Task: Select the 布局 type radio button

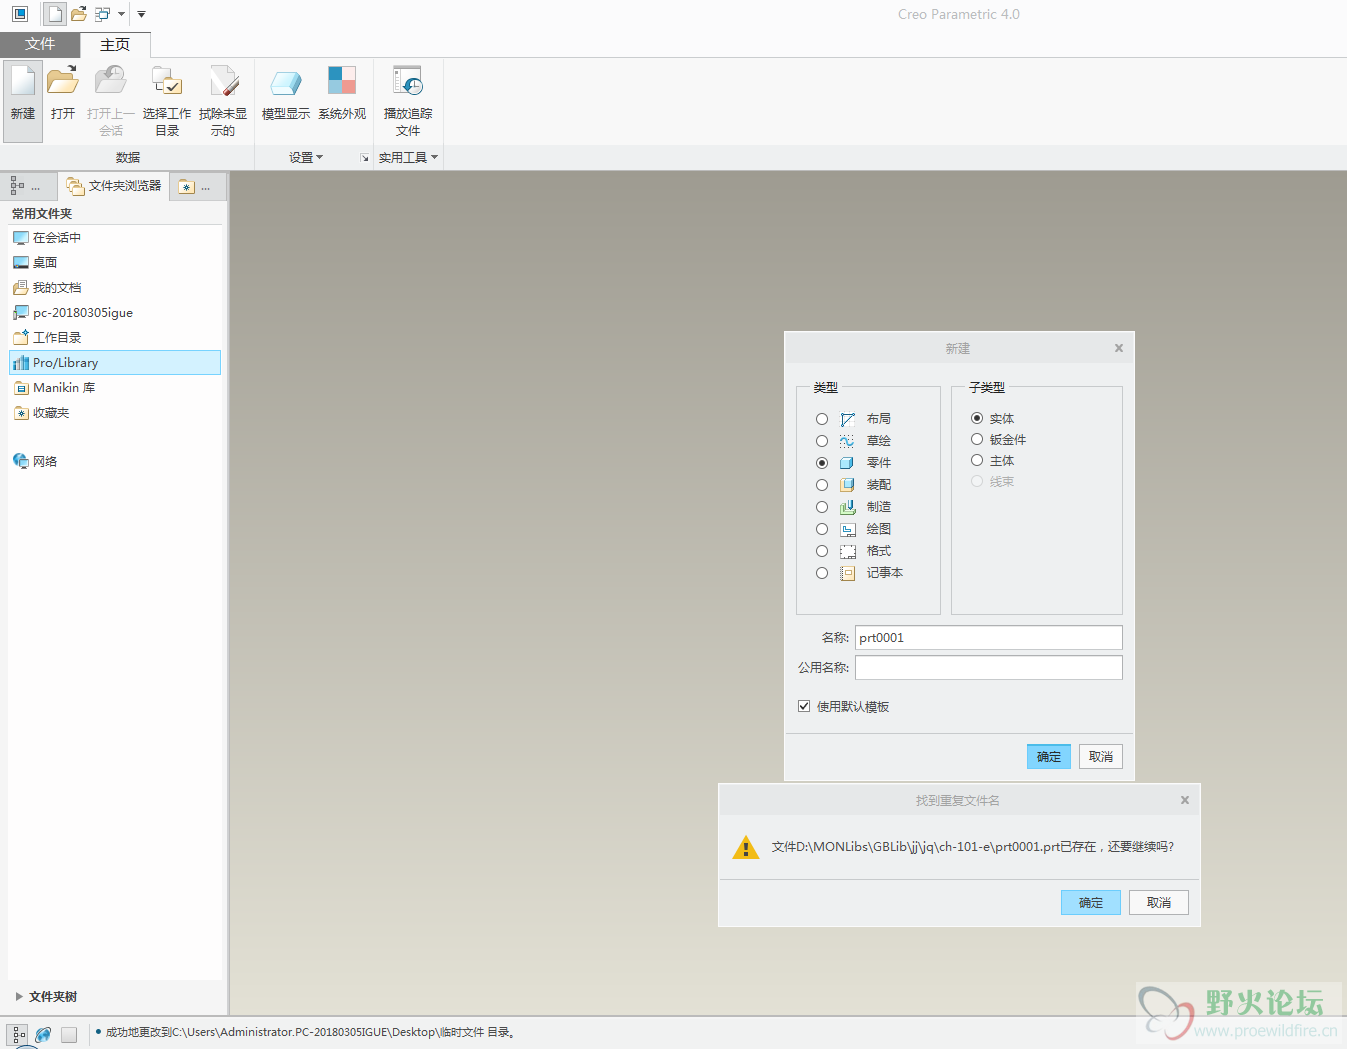Action: tap(822, 419)
